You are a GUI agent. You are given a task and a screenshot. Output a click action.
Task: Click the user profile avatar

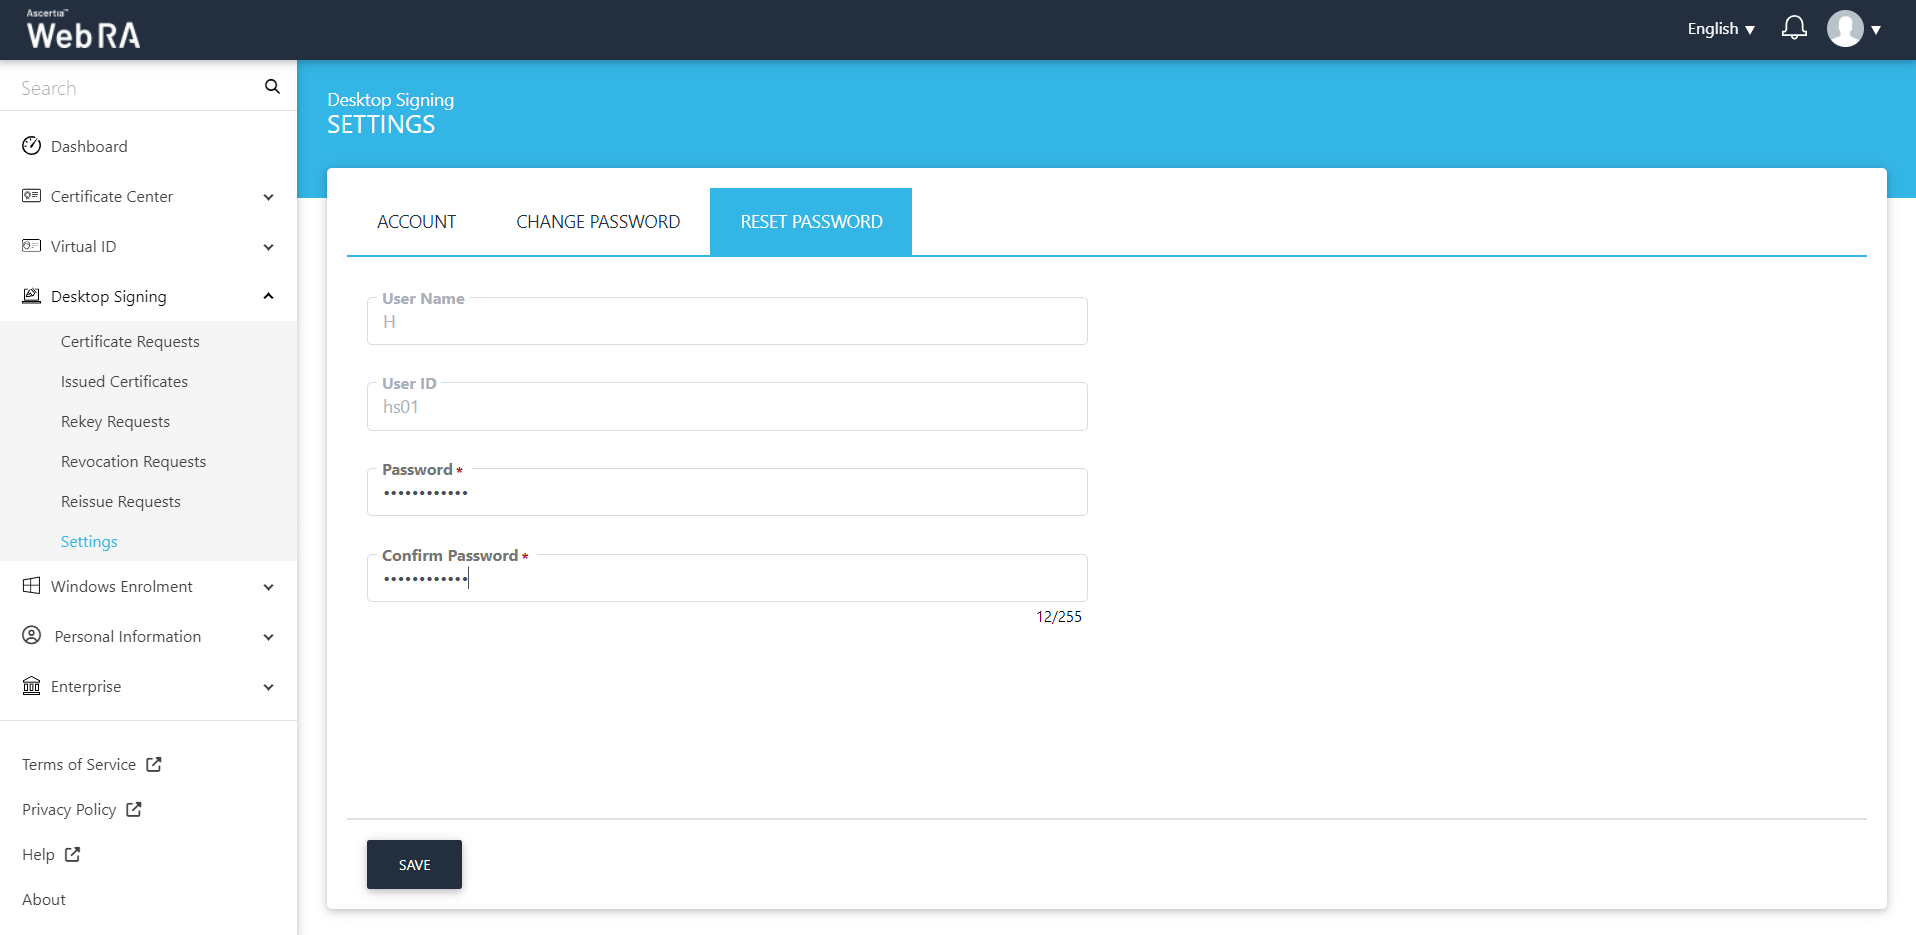[x=1844, y=29]
